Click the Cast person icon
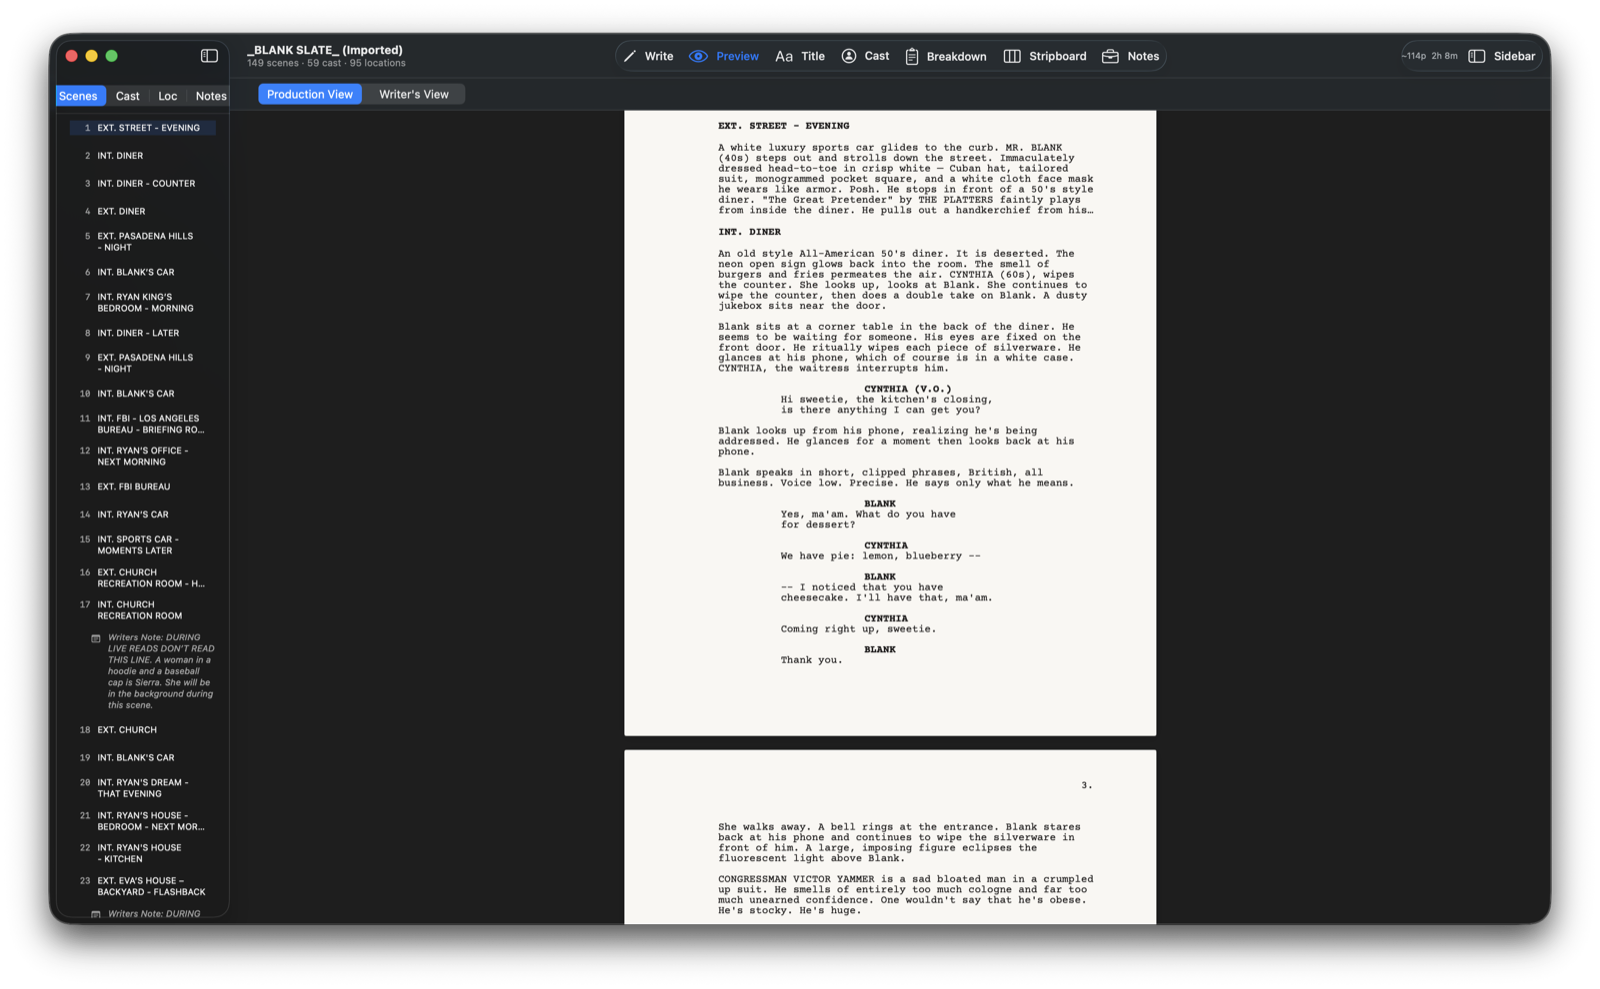The height and width of the screenshot is (989, 1600). click(x=849, y=56)
